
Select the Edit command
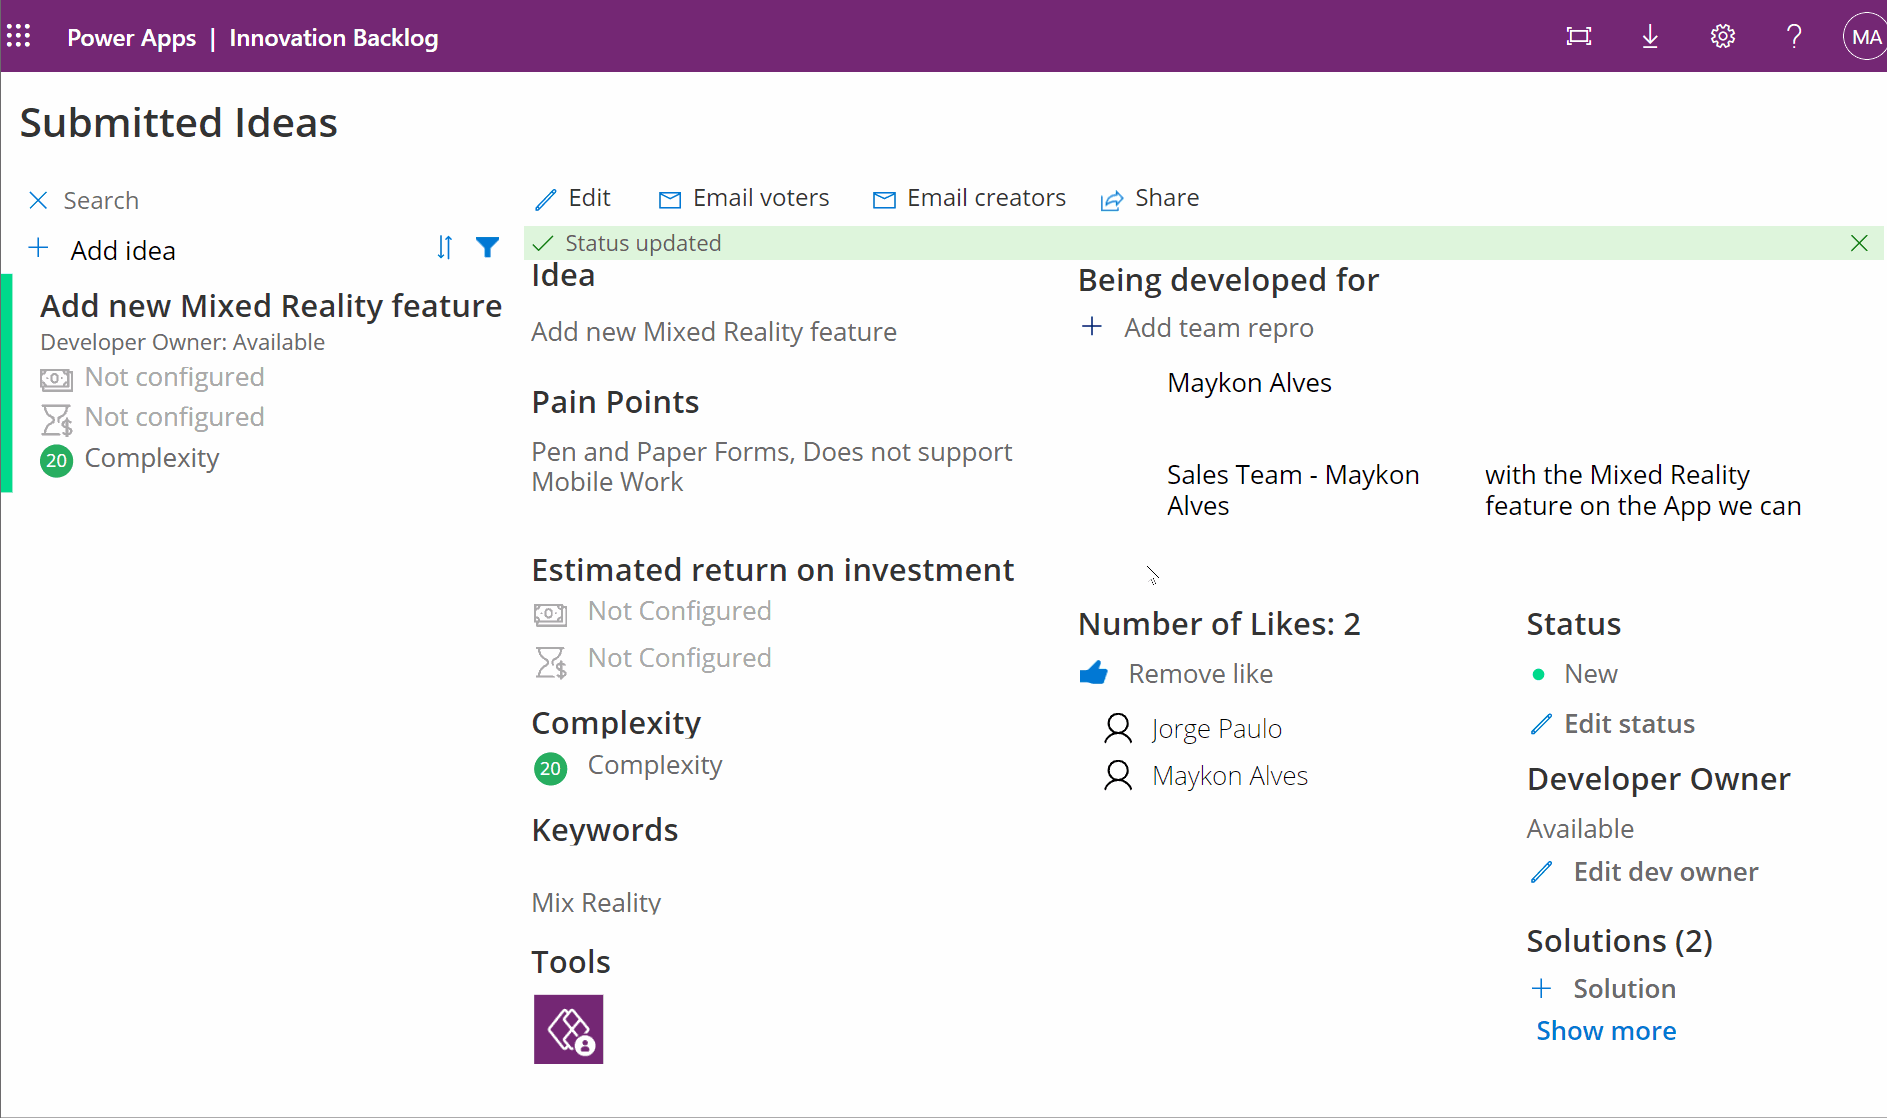point(573,197)
